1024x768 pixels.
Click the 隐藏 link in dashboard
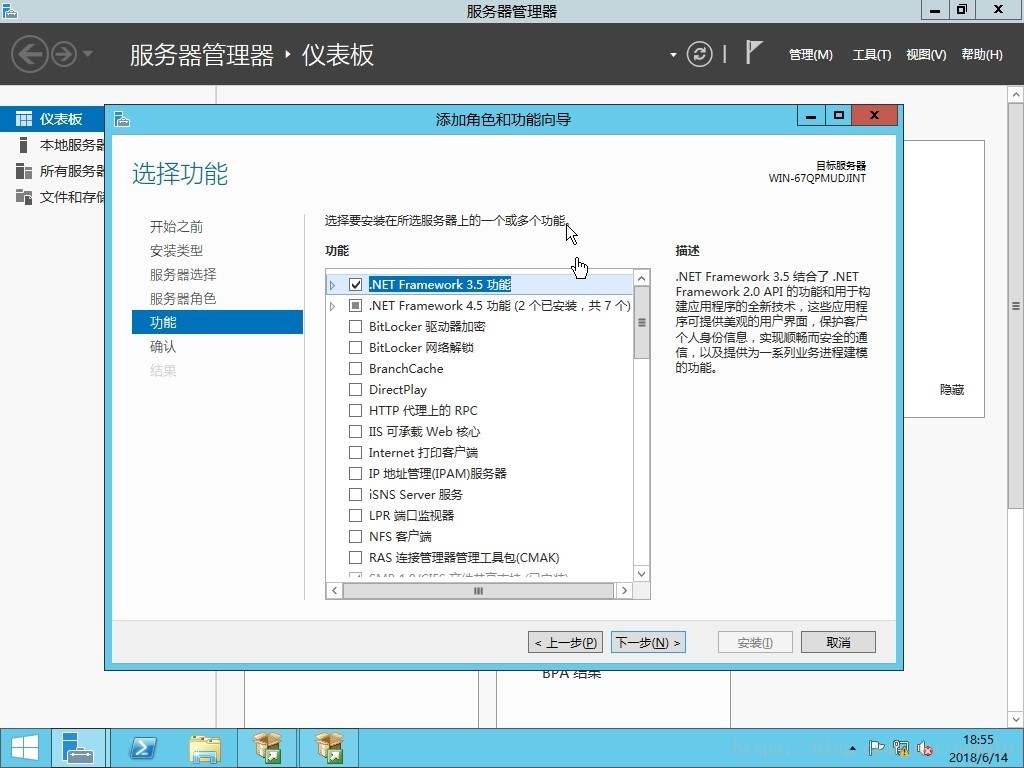(x=952, y=390)
